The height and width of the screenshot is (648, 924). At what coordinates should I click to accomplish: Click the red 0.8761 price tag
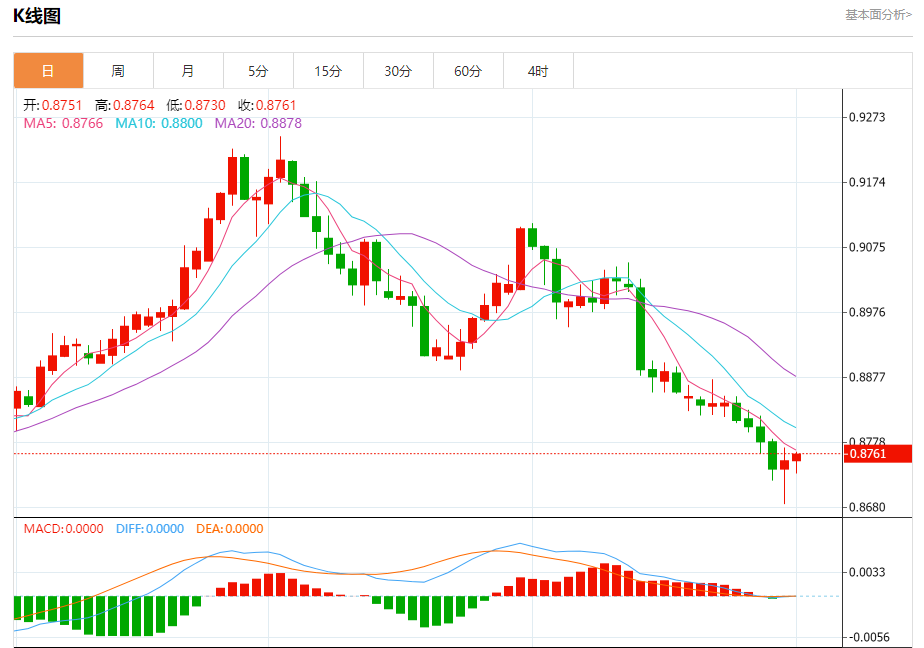pos(878,454)
